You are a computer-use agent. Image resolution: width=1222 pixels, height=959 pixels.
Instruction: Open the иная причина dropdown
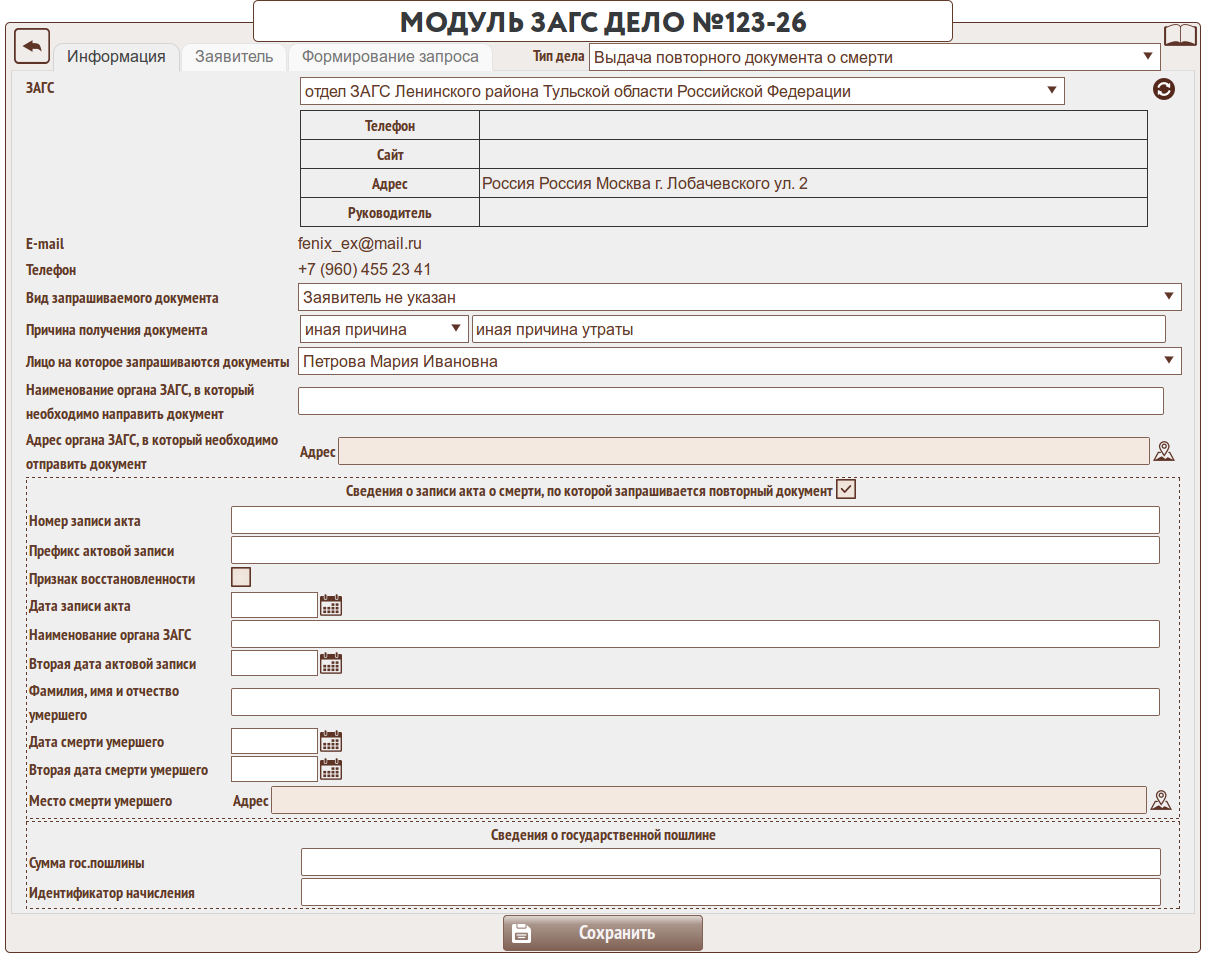click(x=384, y=329)
